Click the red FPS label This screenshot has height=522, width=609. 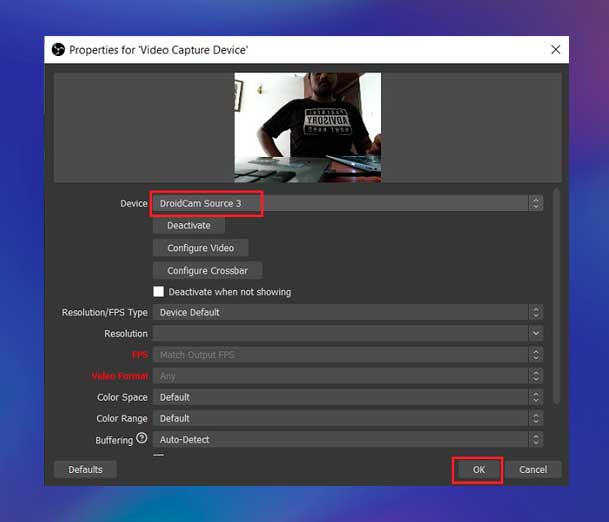(140, 355)
